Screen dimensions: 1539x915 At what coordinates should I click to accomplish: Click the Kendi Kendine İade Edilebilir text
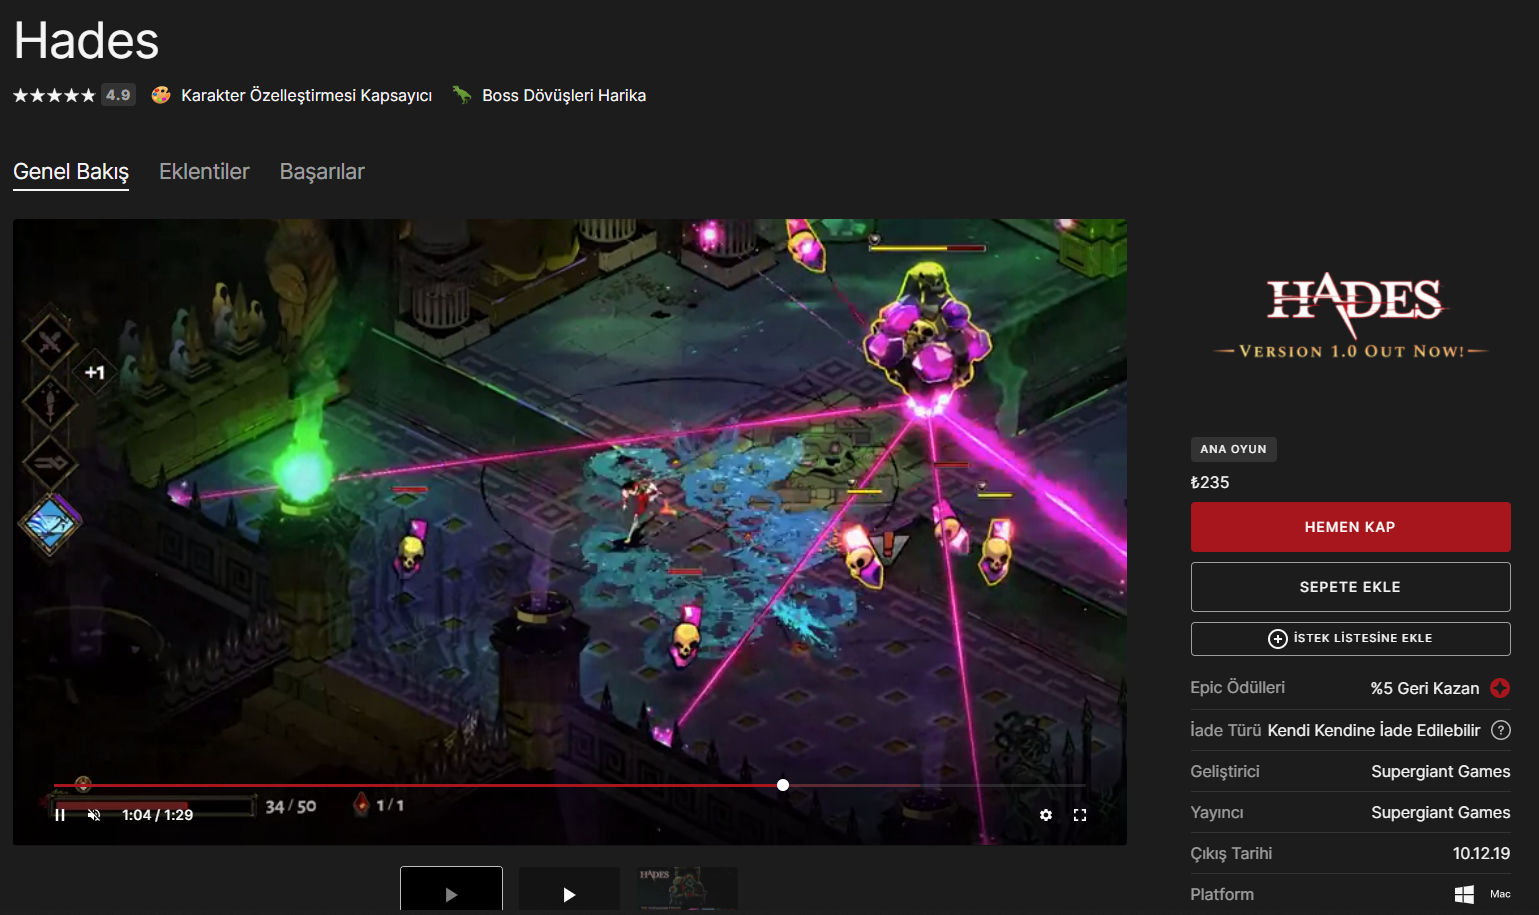coord(1374,730)
